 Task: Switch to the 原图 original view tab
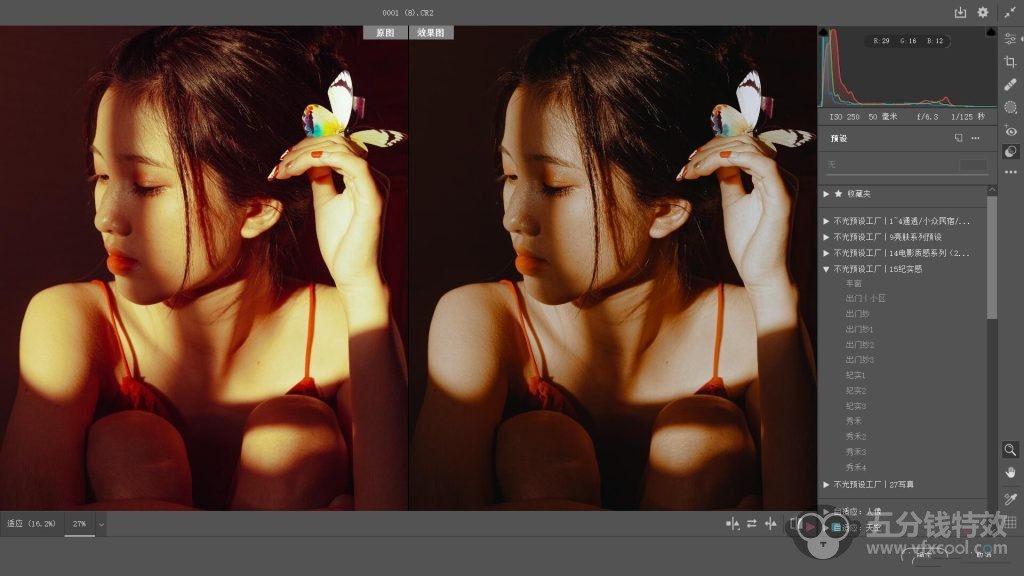tap(385, 33)
